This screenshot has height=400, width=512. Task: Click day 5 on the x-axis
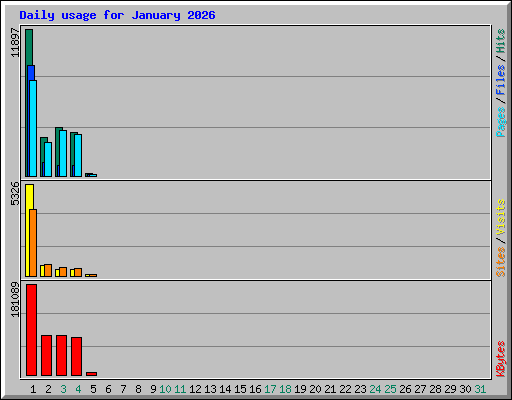93,389
